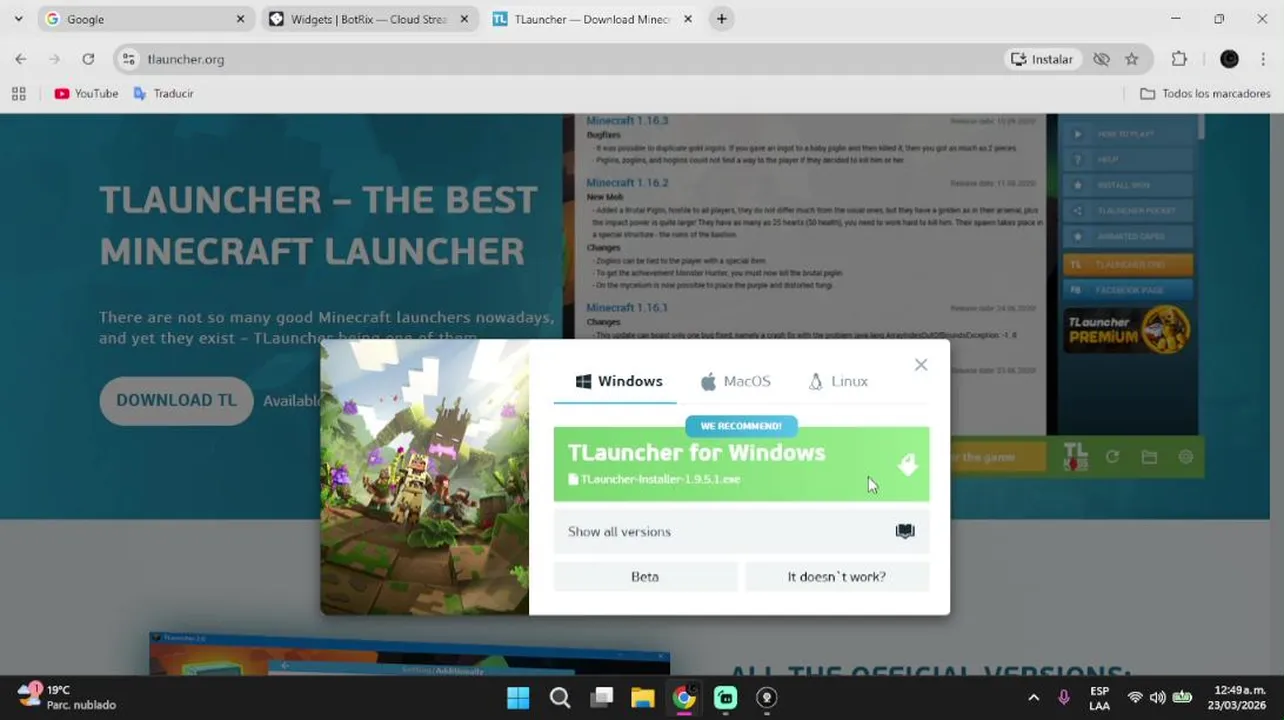Click the folder icon in launcher screenshot
The width and height of the screenshot is (1284, 720).
coord(1149,457)
